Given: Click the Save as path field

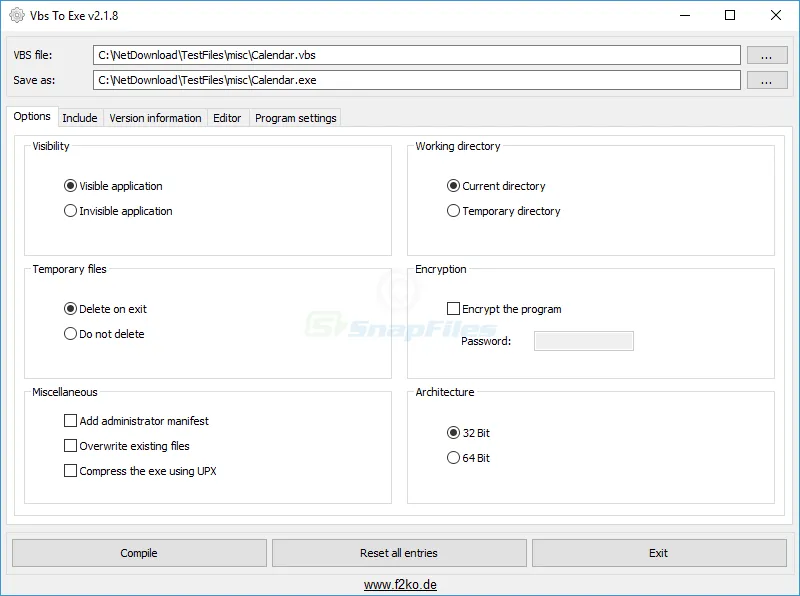Looking at the screenshot, I should 416,80.
